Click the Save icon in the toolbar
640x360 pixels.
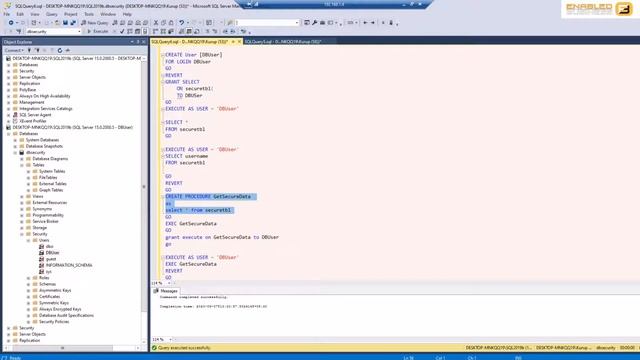tap(65, 23)
